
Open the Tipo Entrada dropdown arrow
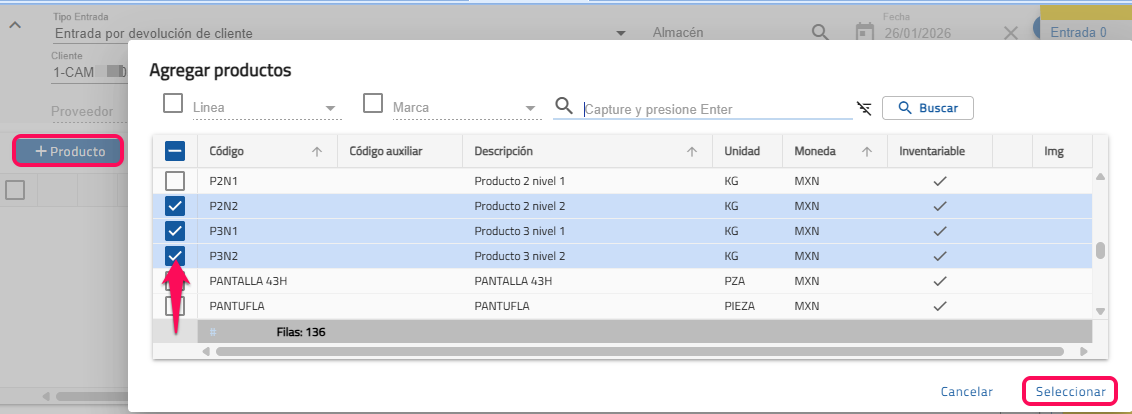tap(620, 34)
